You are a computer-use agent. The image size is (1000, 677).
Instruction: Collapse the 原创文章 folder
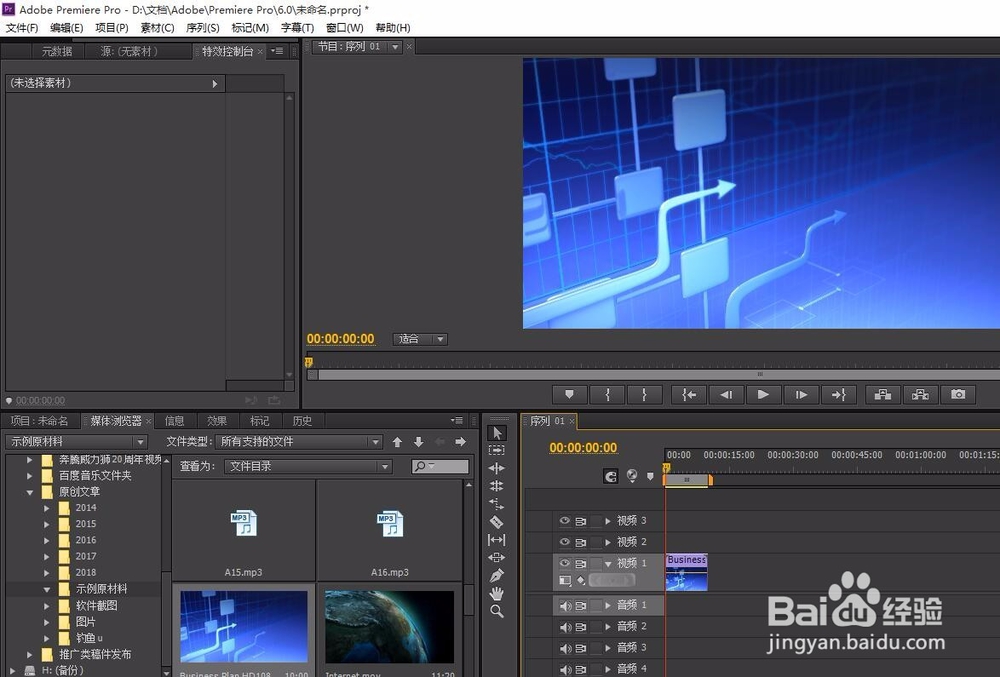(30, 492)
